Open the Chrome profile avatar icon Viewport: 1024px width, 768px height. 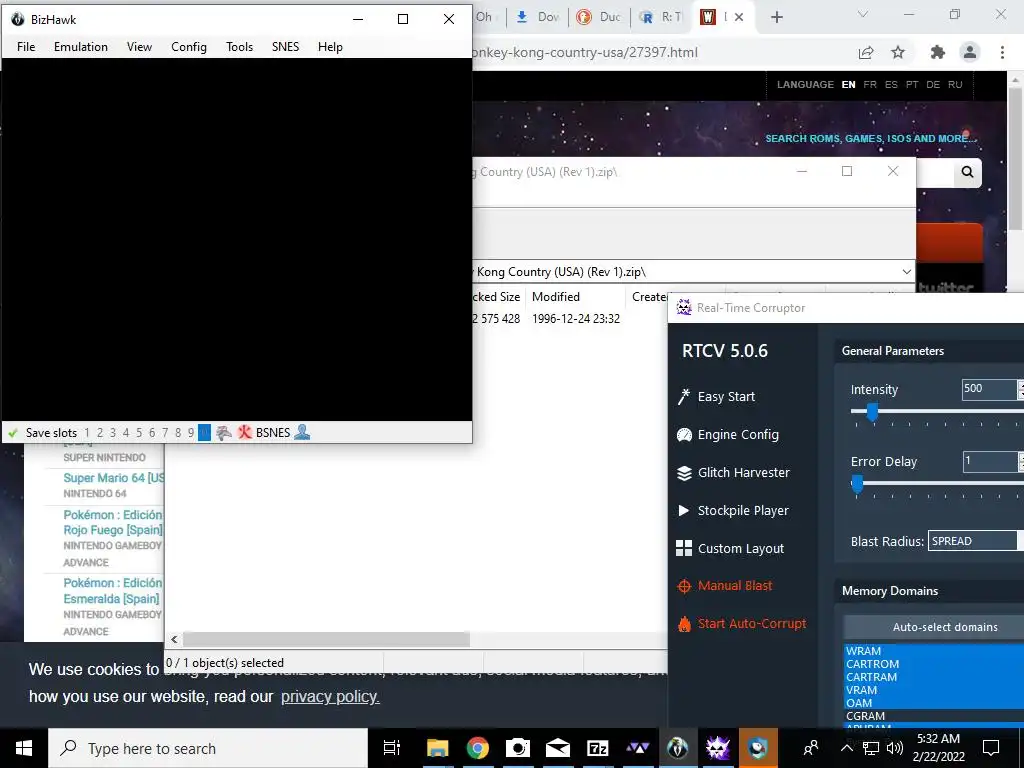coord(970,52)
